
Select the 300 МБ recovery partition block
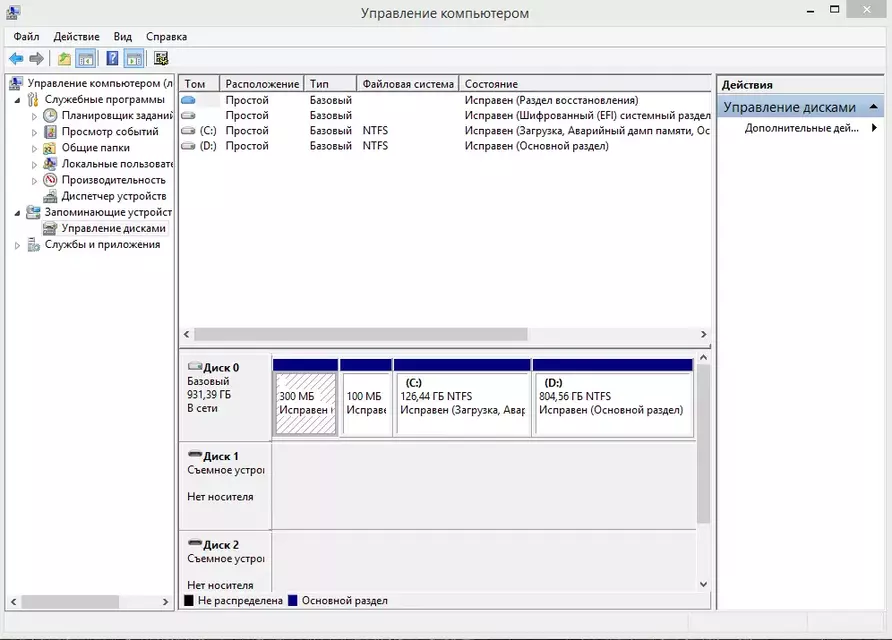click(305, 403)
